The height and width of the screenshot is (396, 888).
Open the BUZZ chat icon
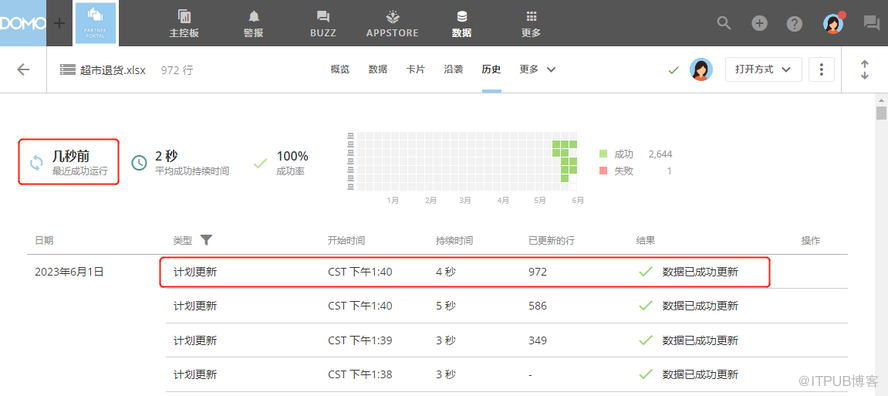(323, 16)
